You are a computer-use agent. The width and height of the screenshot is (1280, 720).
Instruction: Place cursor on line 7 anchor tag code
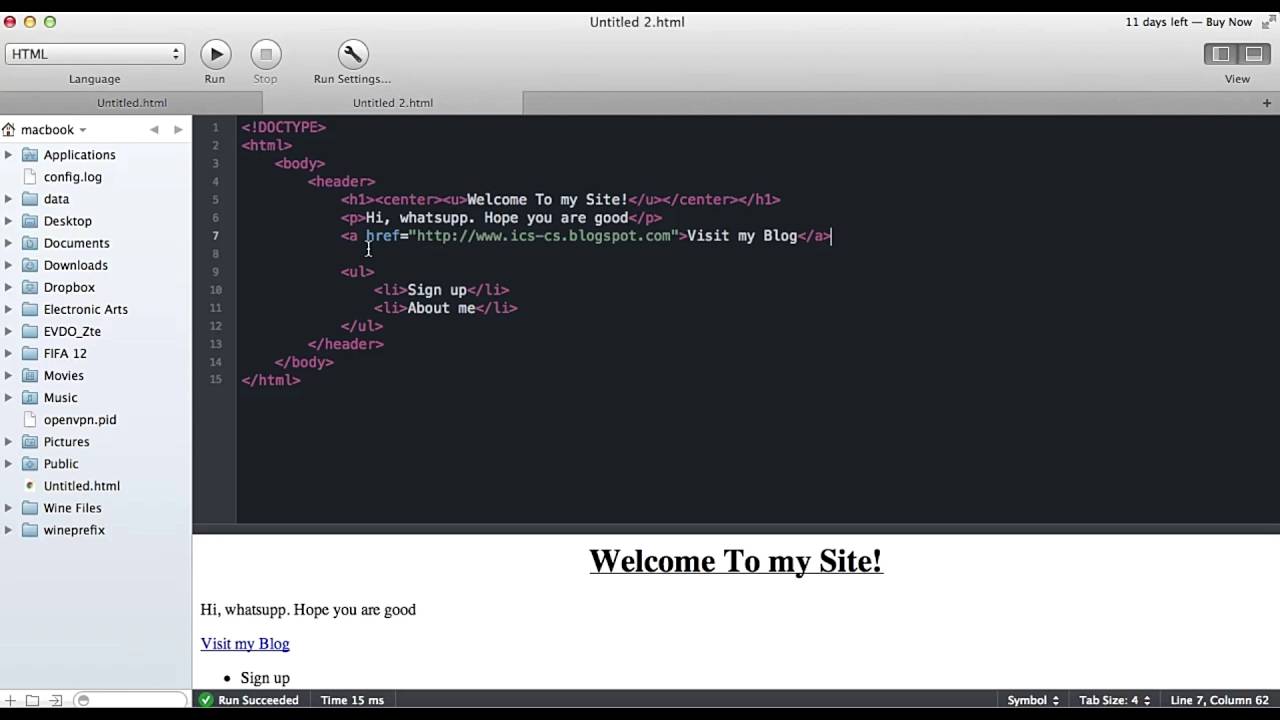point(586,236)
